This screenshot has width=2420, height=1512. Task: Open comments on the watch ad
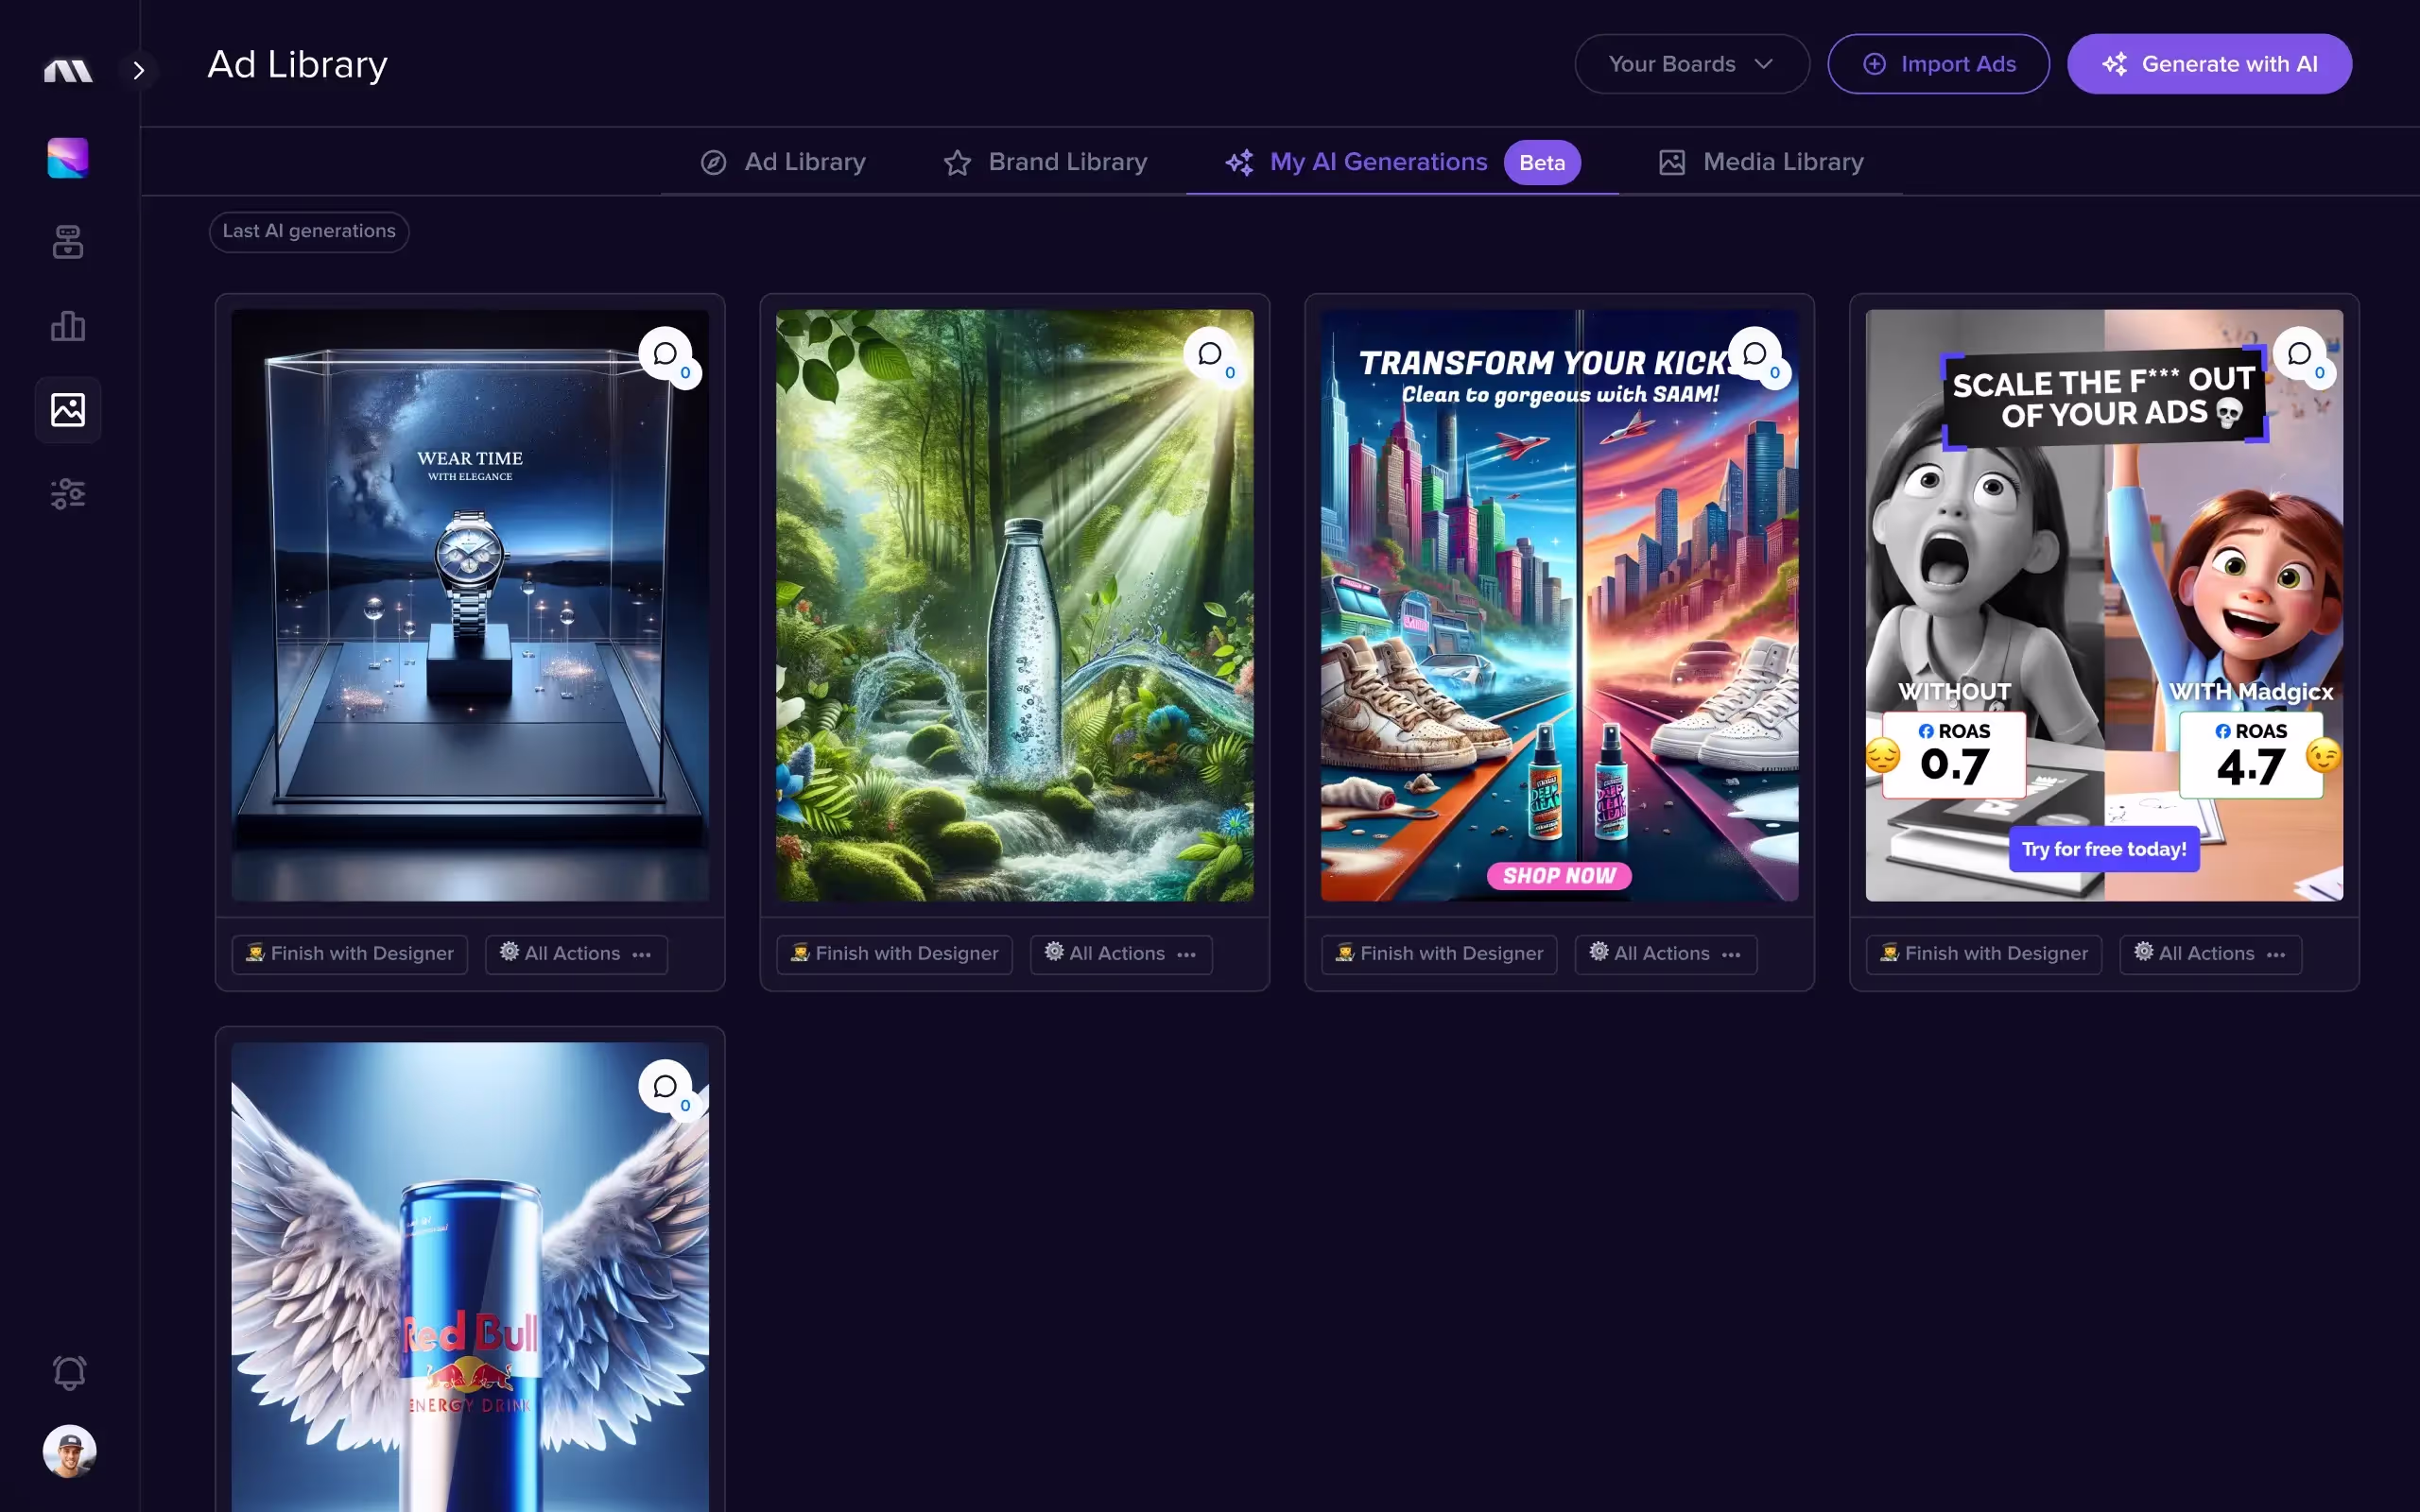point(666,354)
